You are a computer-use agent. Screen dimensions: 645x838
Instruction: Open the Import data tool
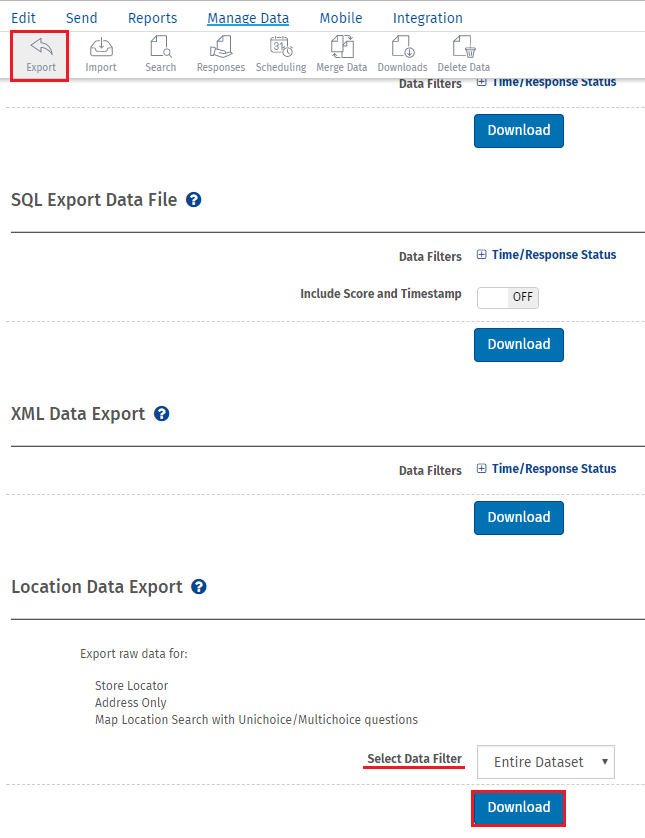pyautogui.click(x=101, y=54)
